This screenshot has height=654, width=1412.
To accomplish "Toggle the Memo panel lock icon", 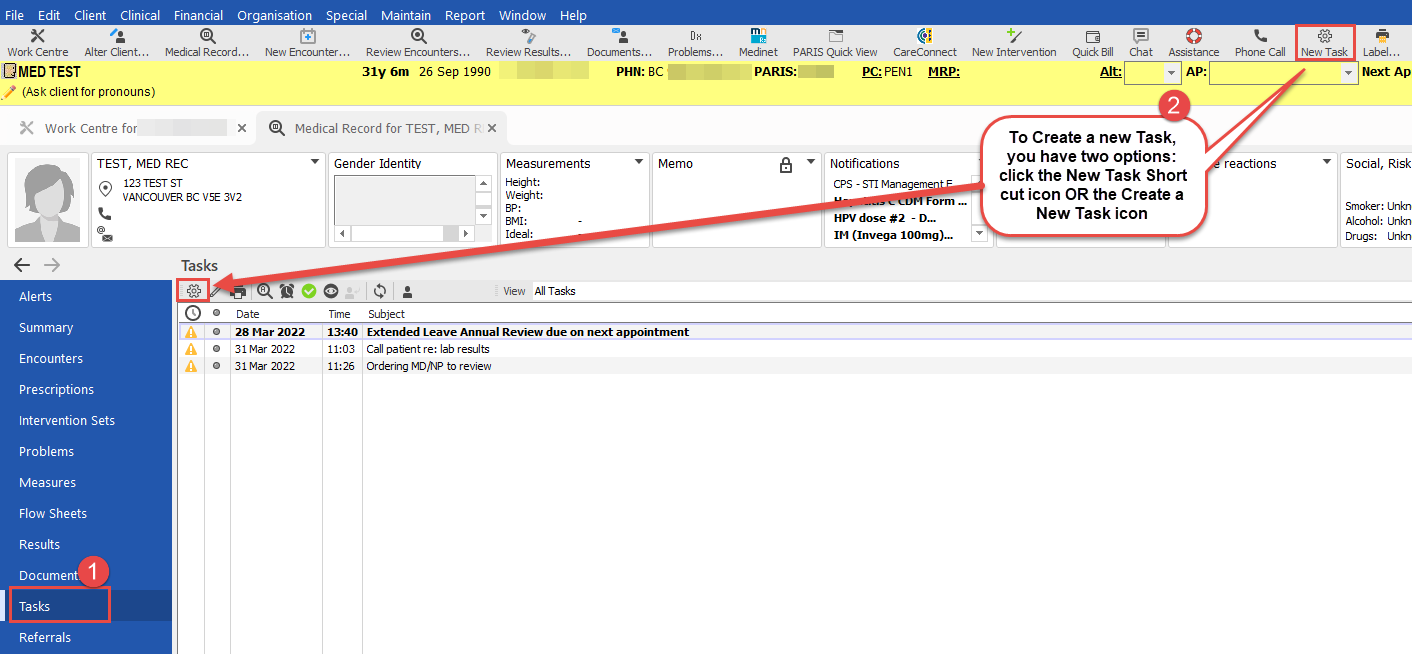I will pyautogui.click(x=786, y=164).
